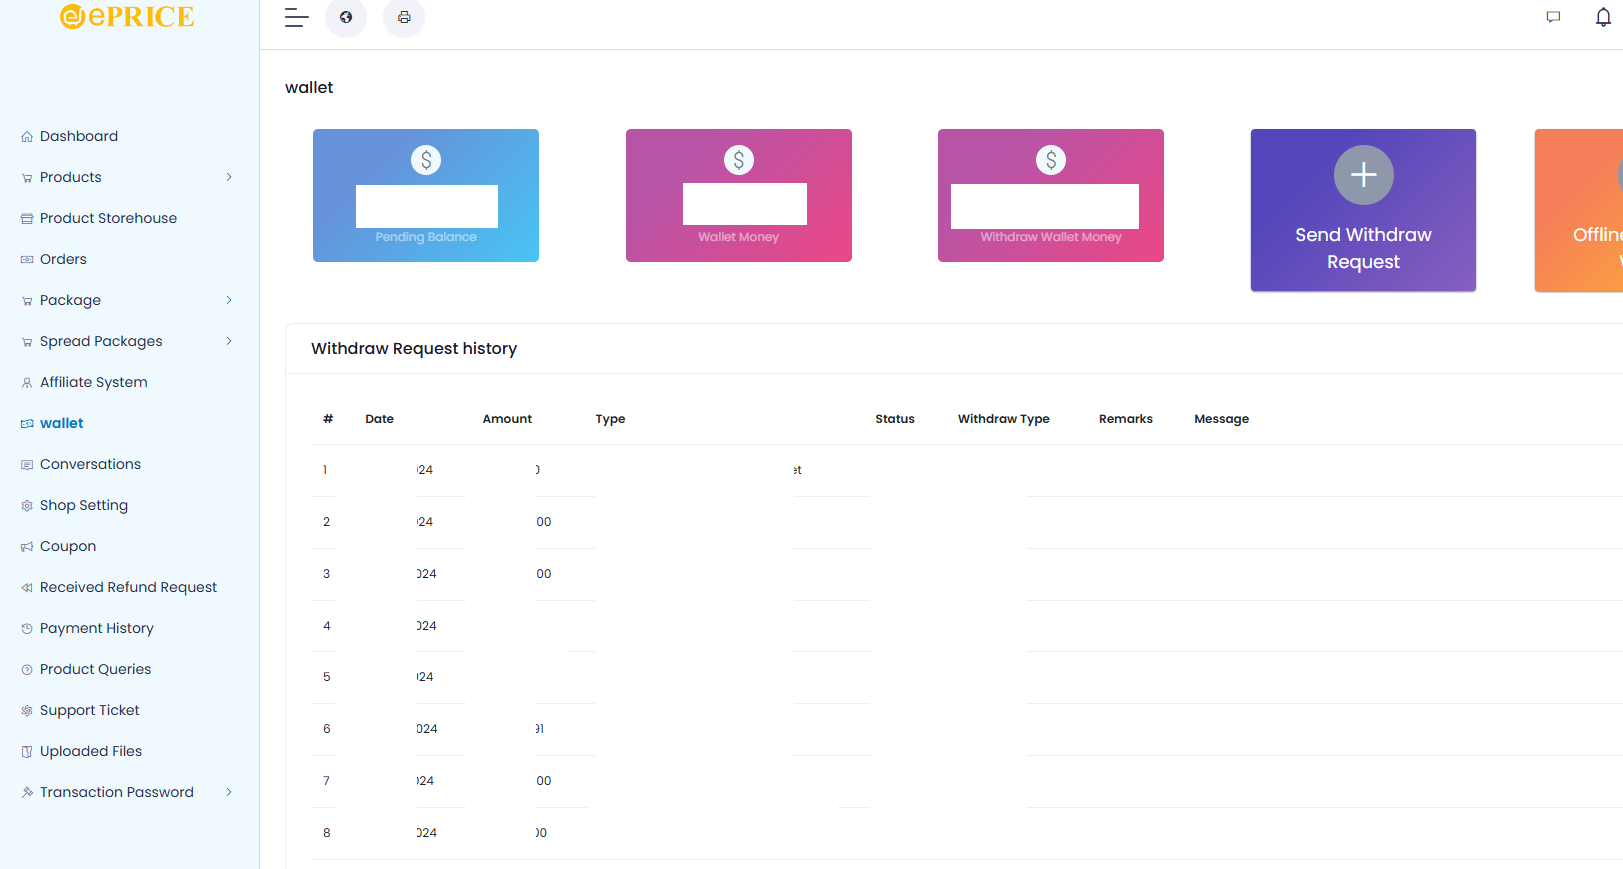Click the Spread Packages cart icon
The width and height of the screenshot is (1623, 869).
tap(27, 342)
